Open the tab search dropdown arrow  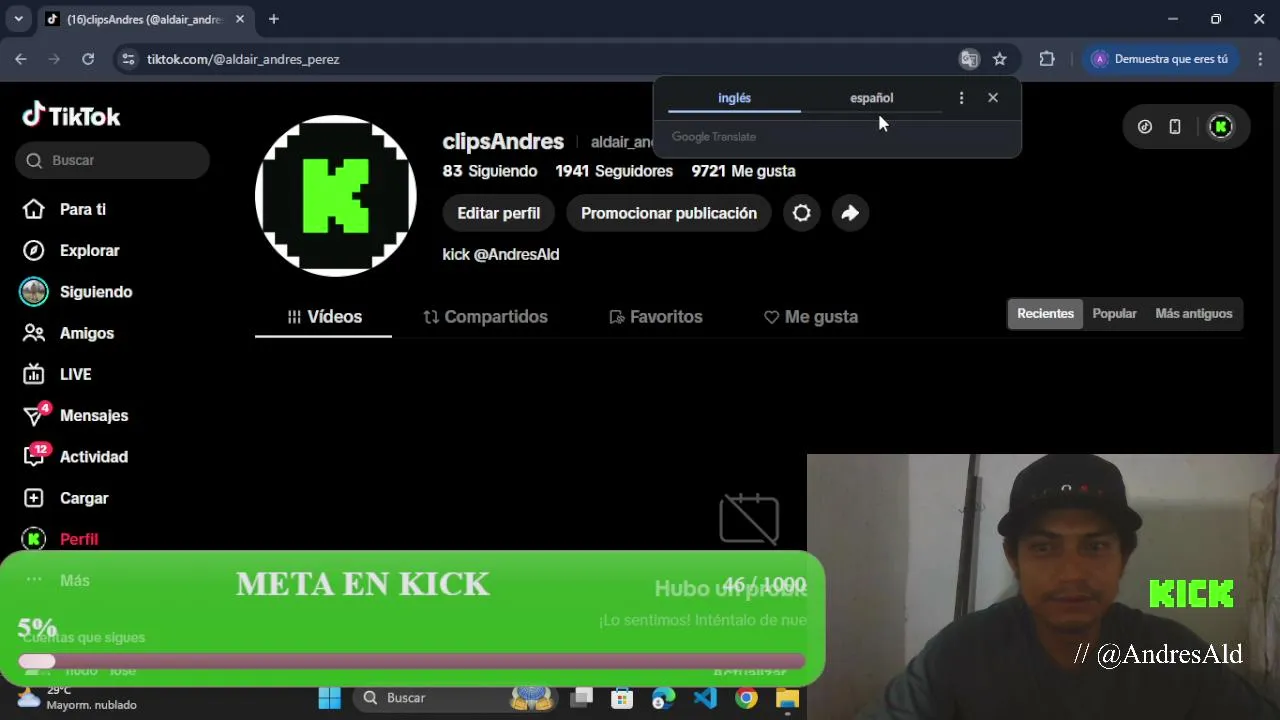(18, 19)
